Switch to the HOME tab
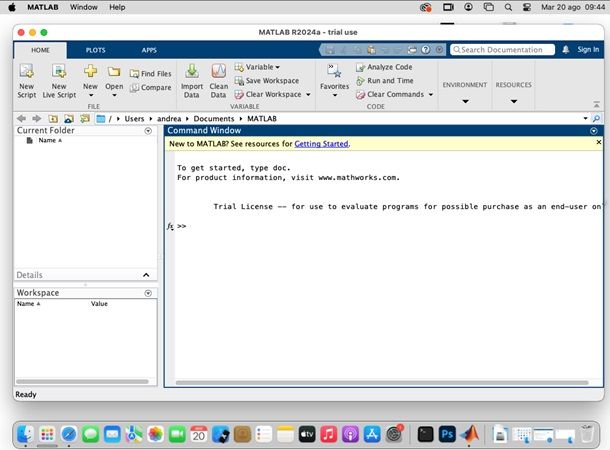The image size is (610, 450). tap(40, 50)
